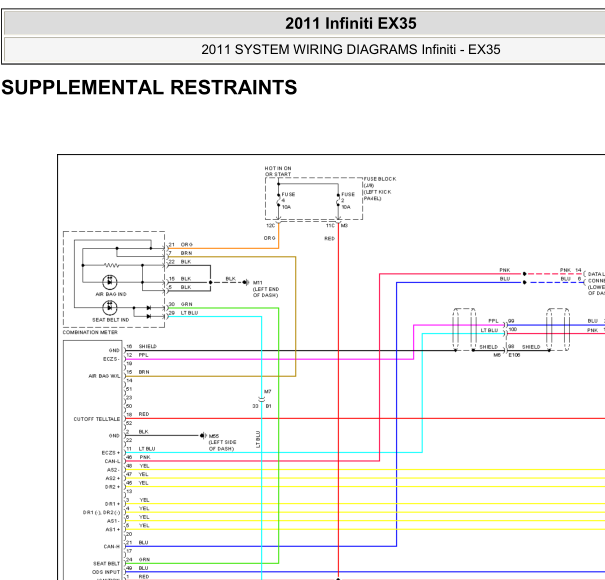Click the 'CAN-H' pin label

[112, 546]
